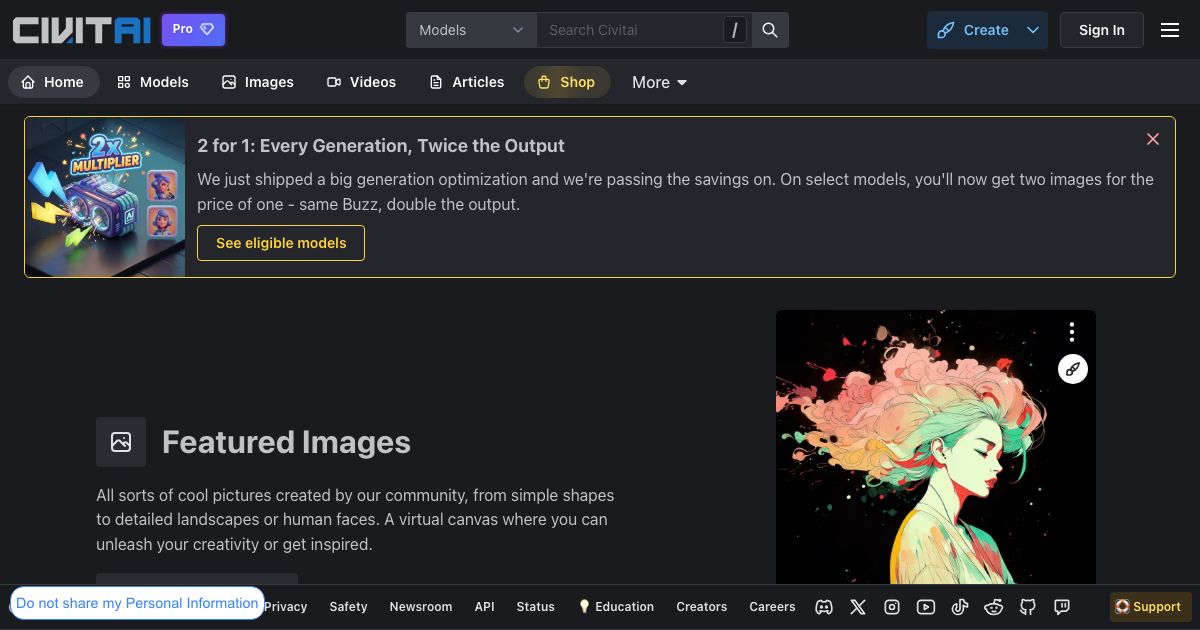Click See eligible models button
The image size is (1200, 630).
tap(281, 243)
